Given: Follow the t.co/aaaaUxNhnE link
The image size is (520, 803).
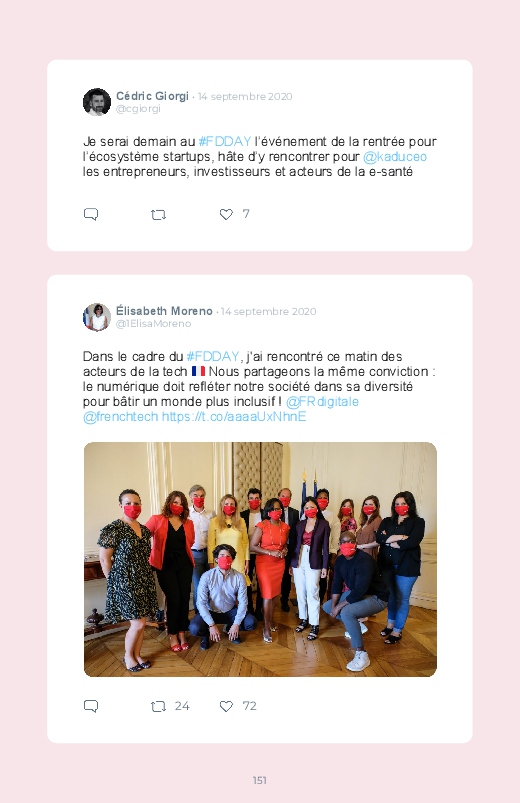Looking at the screenshot, I should (x=234, y=417).
